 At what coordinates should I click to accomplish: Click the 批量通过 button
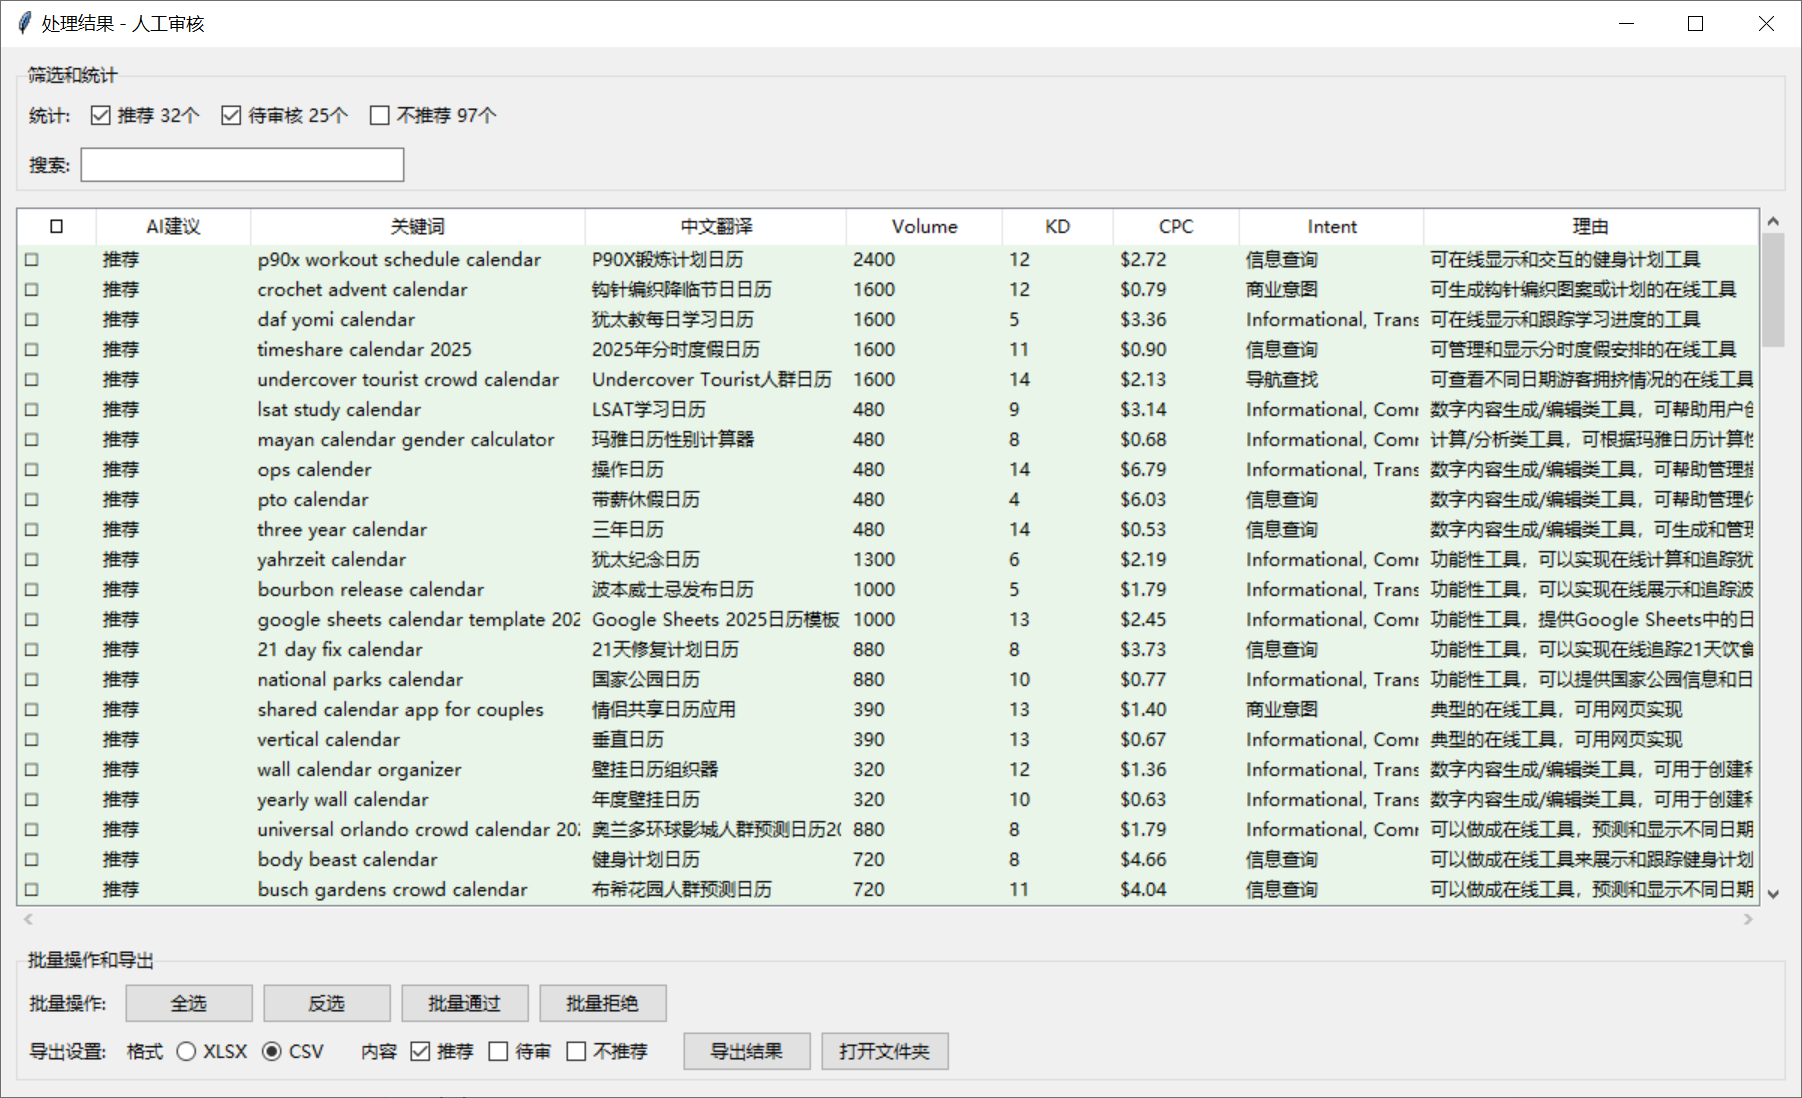pyautogui.click(x=464, y=1003)
